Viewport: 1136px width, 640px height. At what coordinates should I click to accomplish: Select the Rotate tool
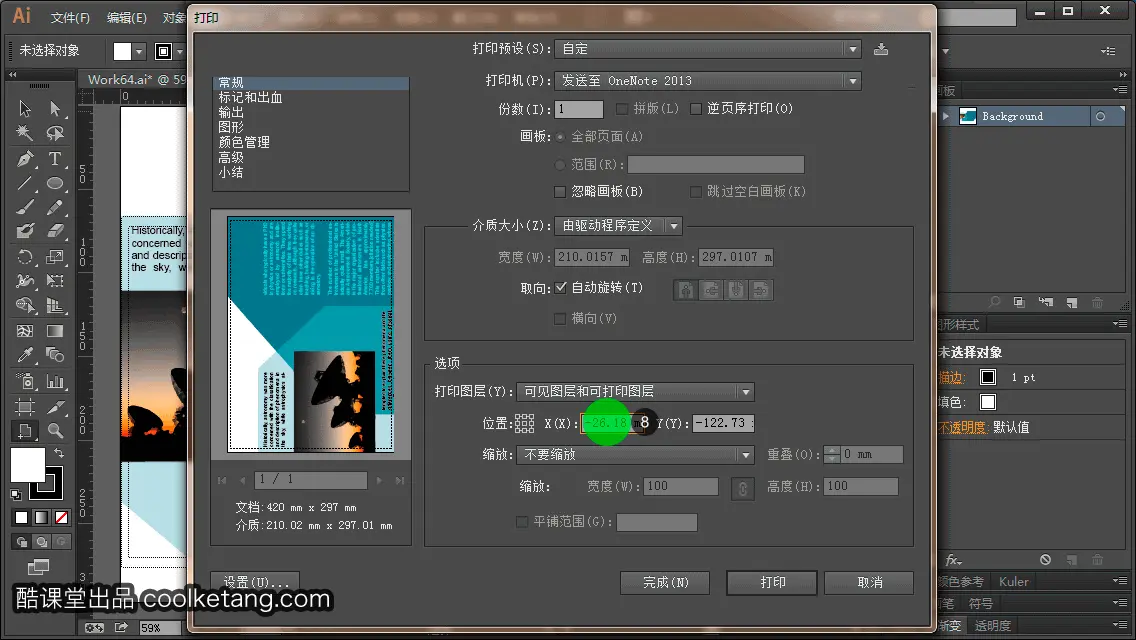(x=25, y=257)
